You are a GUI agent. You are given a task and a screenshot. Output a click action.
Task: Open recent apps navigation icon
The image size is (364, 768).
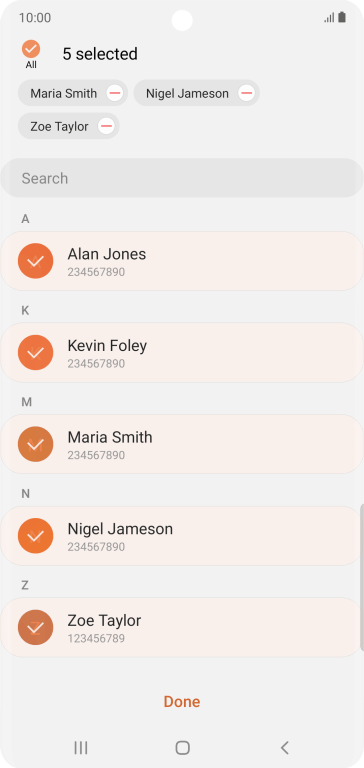80,747
